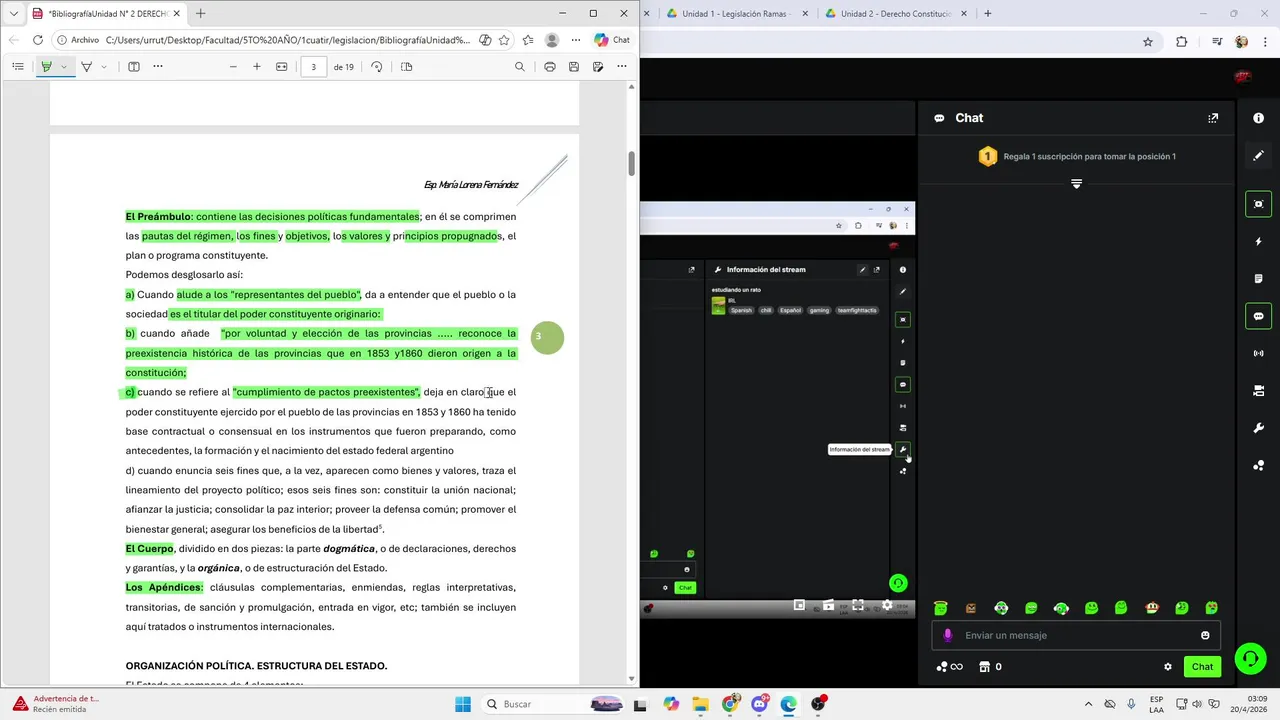Open the emoji picker in chat input
1280x720 pixels.
1205,635
